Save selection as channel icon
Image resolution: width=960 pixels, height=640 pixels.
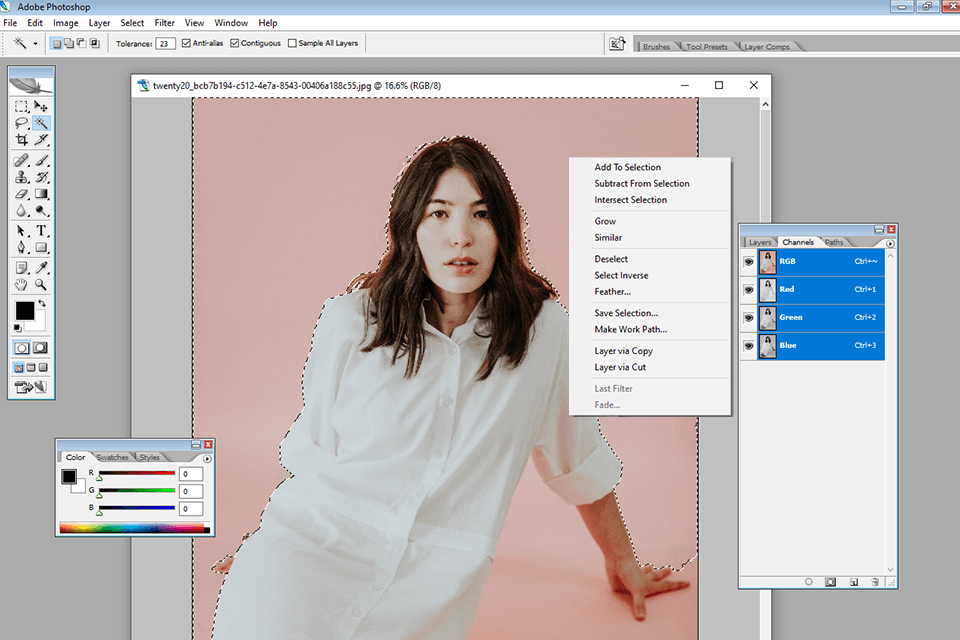click(x=830, y=582)
